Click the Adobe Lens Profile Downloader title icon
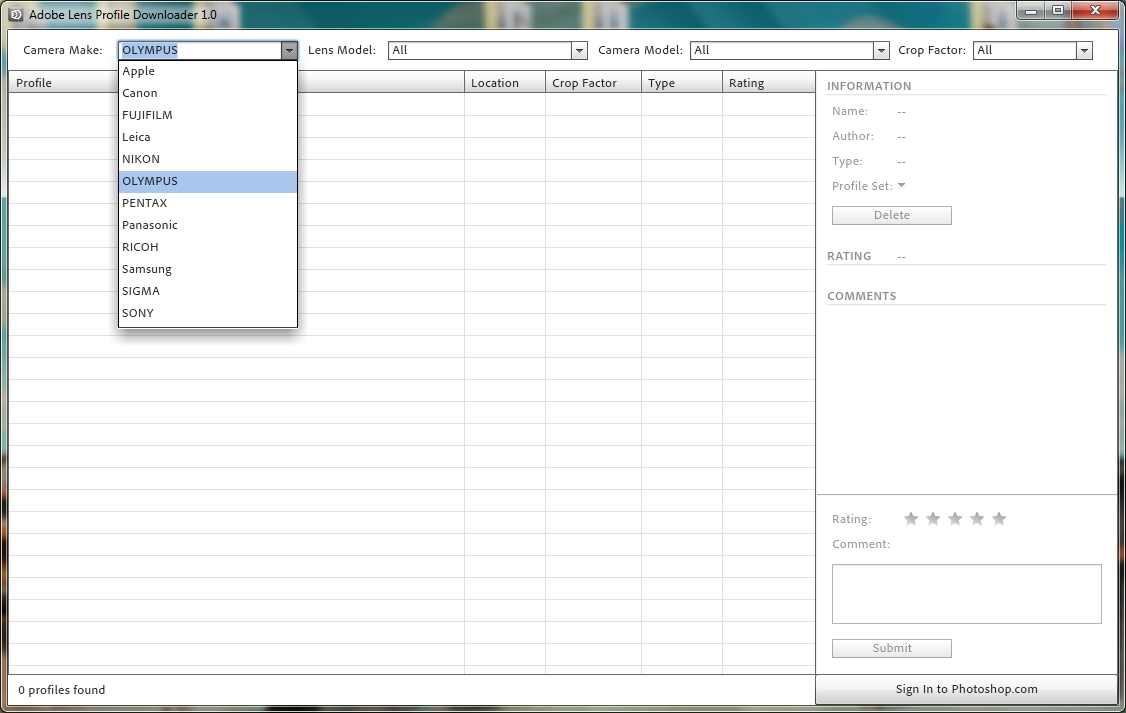Screen dimensions: 1126x713 [x=15, y=15]
